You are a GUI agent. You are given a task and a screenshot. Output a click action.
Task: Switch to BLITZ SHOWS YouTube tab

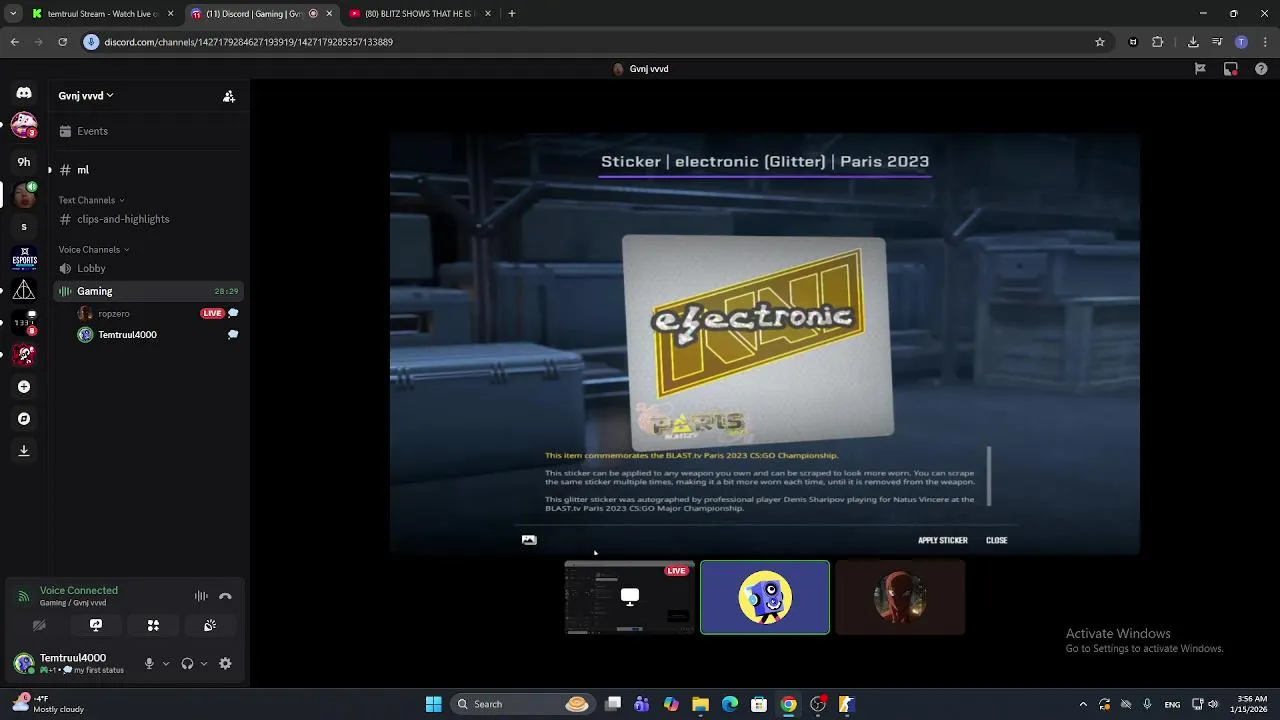click(x=420, y=14)
